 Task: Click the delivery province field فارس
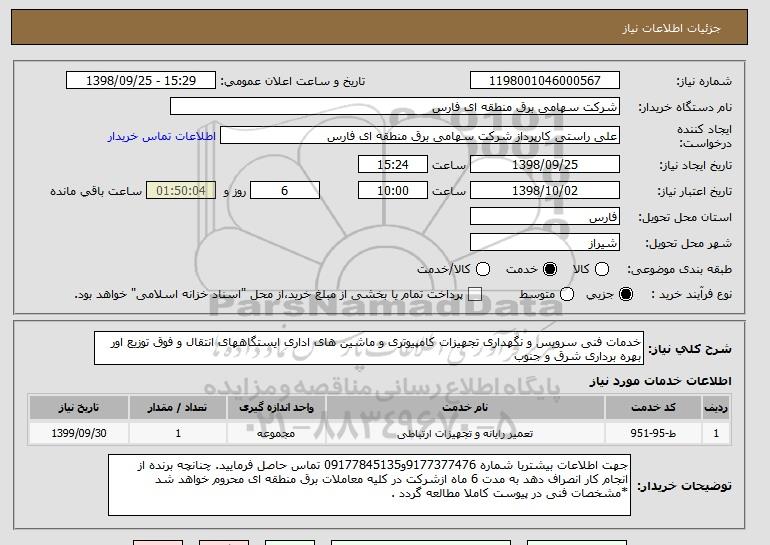pos(545,217)
